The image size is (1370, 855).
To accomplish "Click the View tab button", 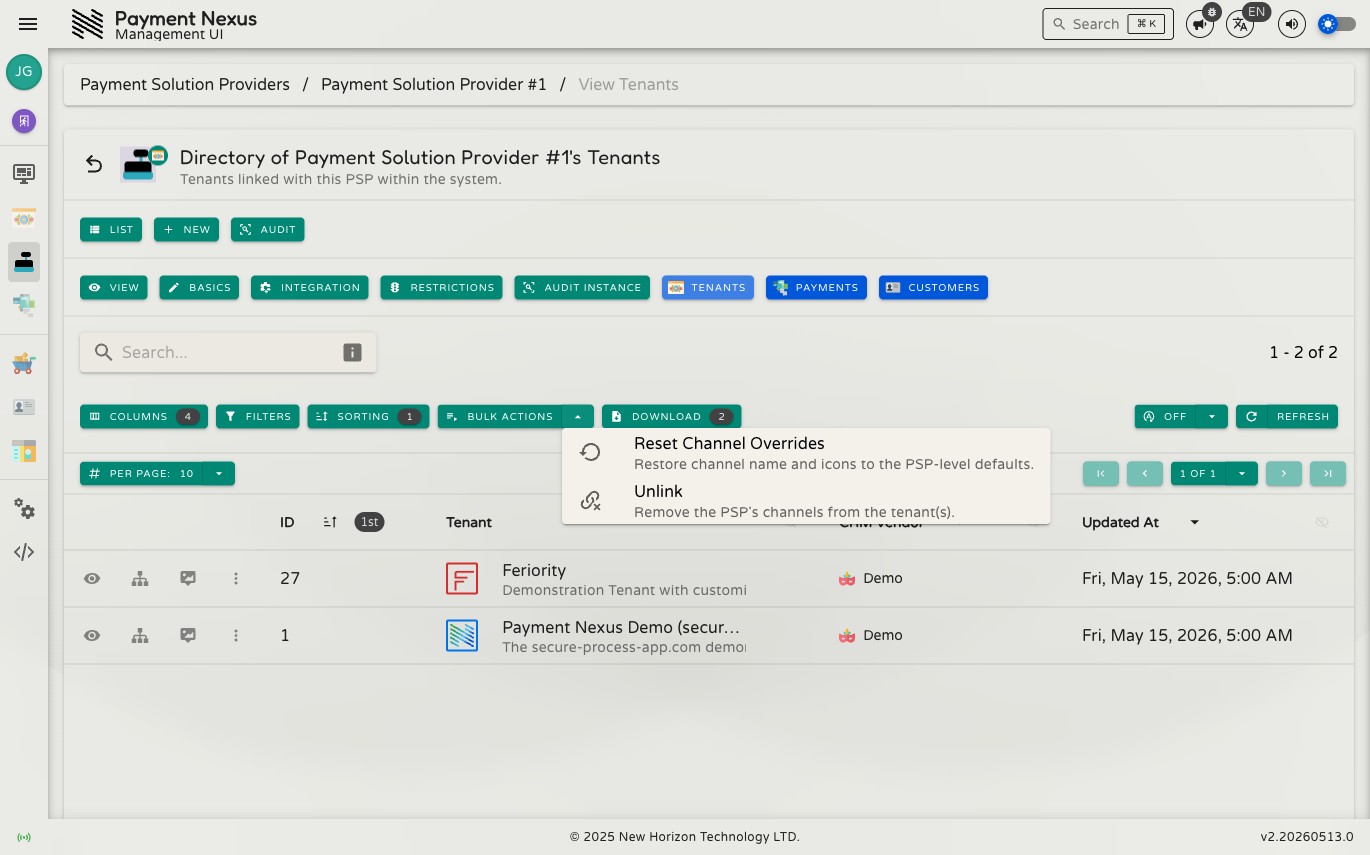I will coord(114,287).
